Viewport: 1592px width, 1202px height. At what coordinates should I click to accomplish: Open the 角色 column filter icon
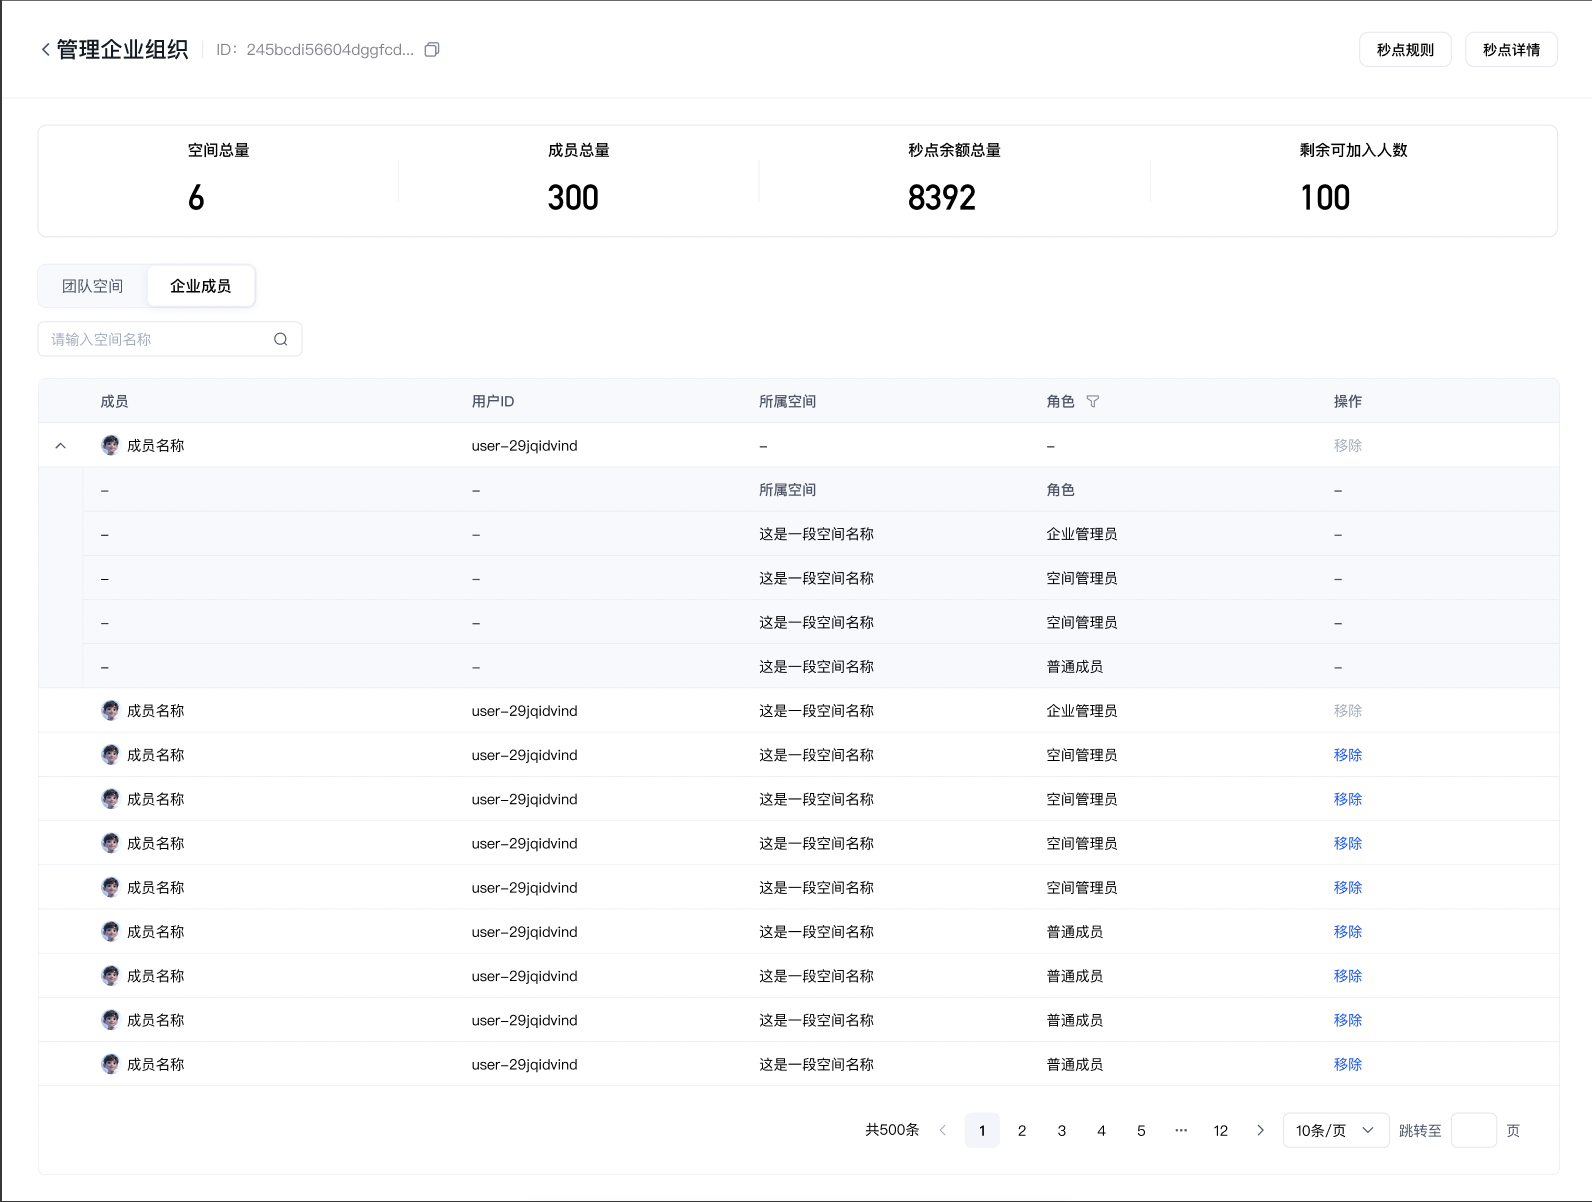click(1093, 402)
